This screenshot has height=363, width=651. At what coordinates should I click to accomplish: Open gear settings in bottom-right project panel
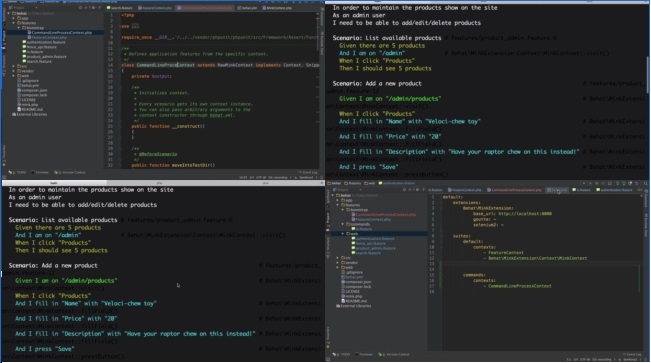(x=418, y=190)
